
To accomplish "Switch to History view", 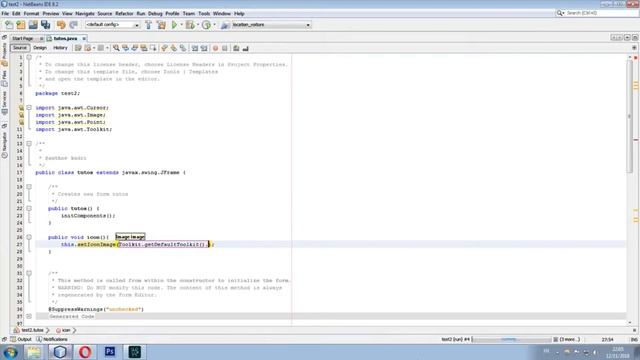I will (60, 48).
